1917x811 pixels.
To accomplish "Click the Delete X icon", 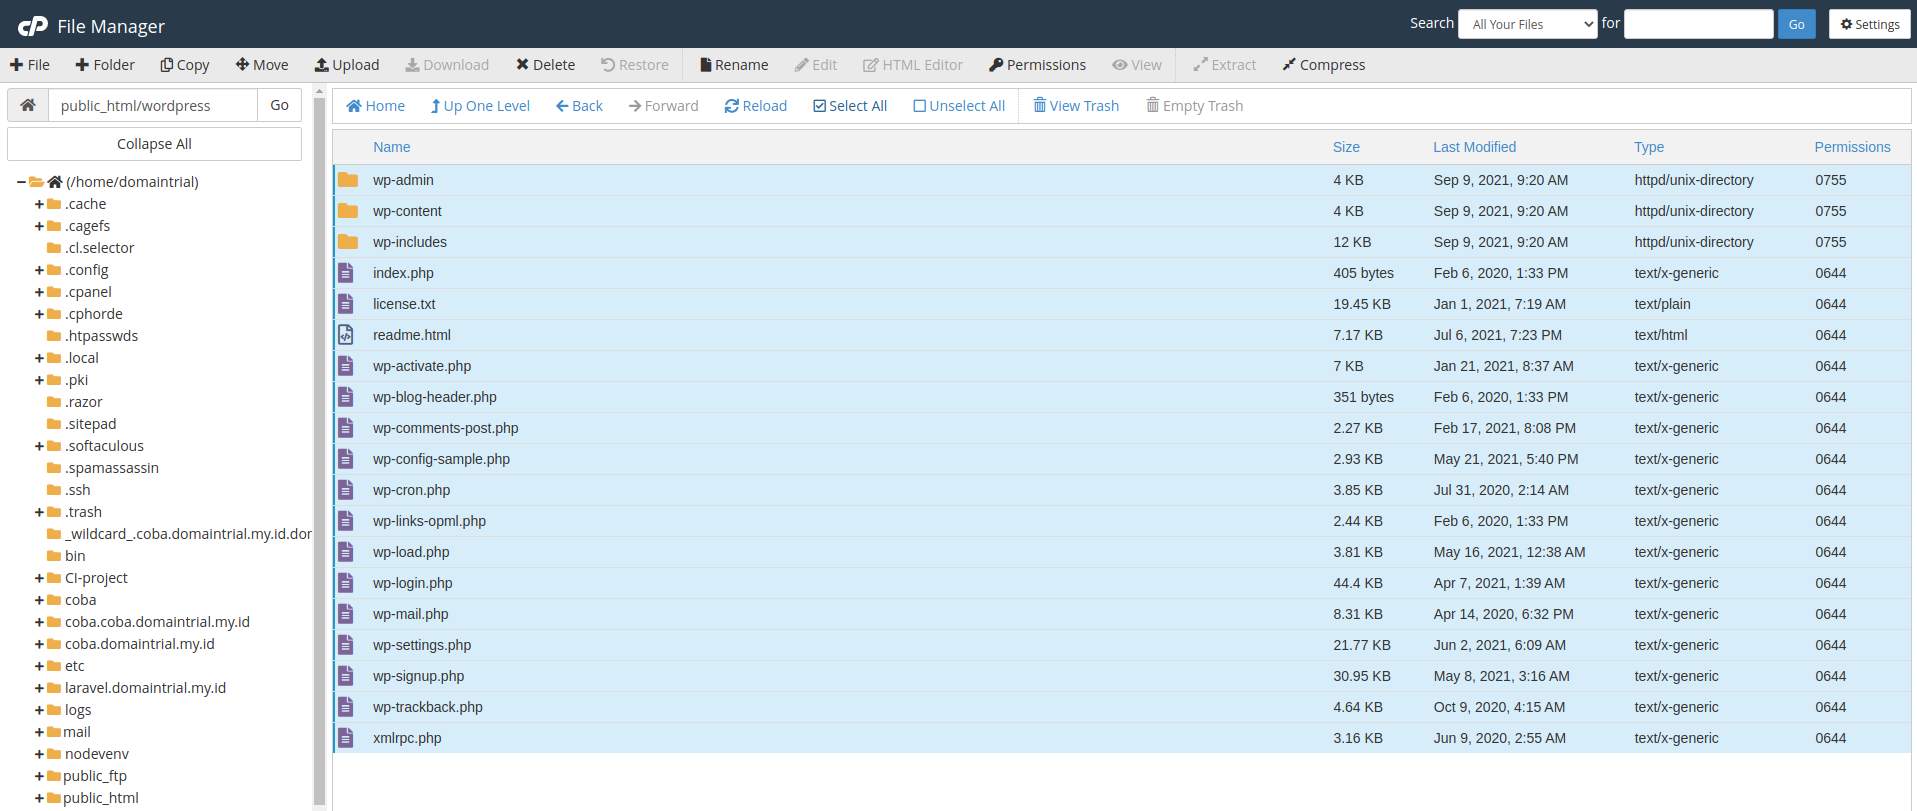I will click(522, 65).
